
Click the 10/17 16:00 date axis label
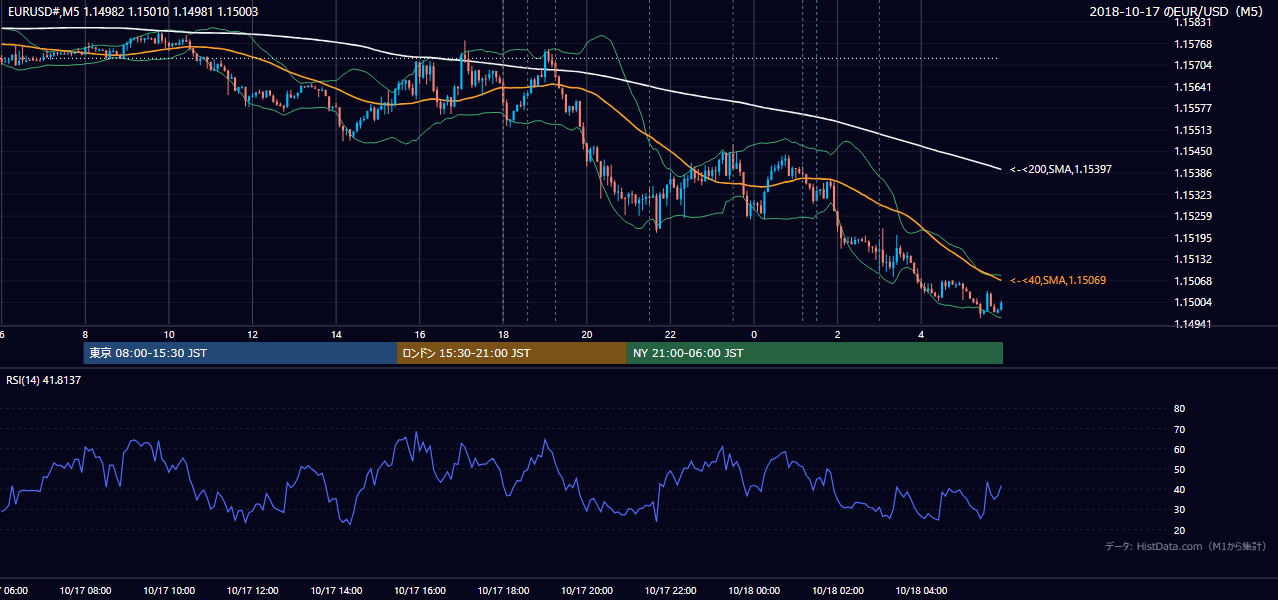coord(420,590)
